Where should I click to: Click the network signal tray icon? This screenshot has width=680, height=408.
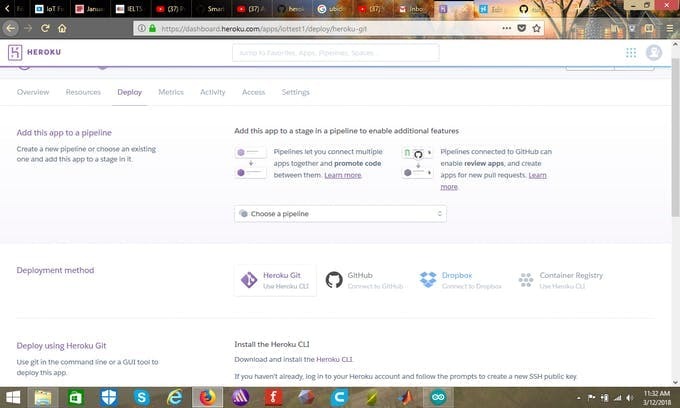[618, 398]
